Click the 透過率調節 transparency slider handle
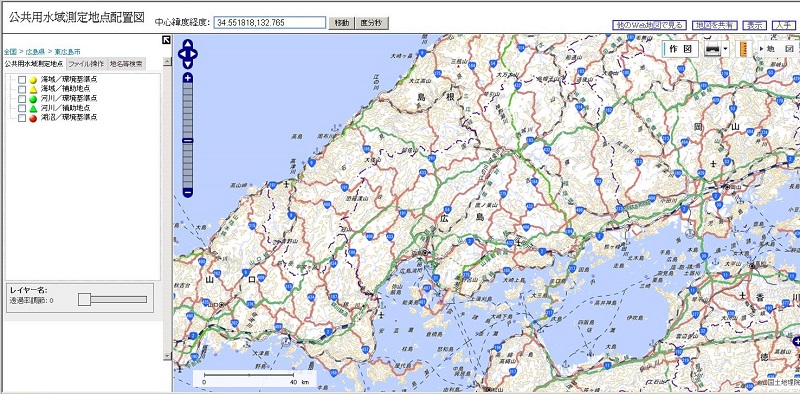This screenshot has width=800, height=394. [x=84, y=300]
